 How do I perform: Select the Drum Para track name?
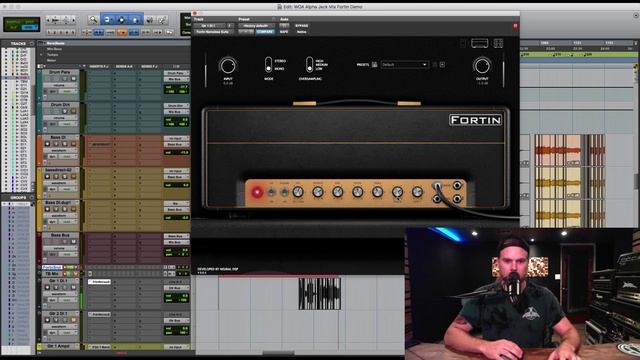60,72
